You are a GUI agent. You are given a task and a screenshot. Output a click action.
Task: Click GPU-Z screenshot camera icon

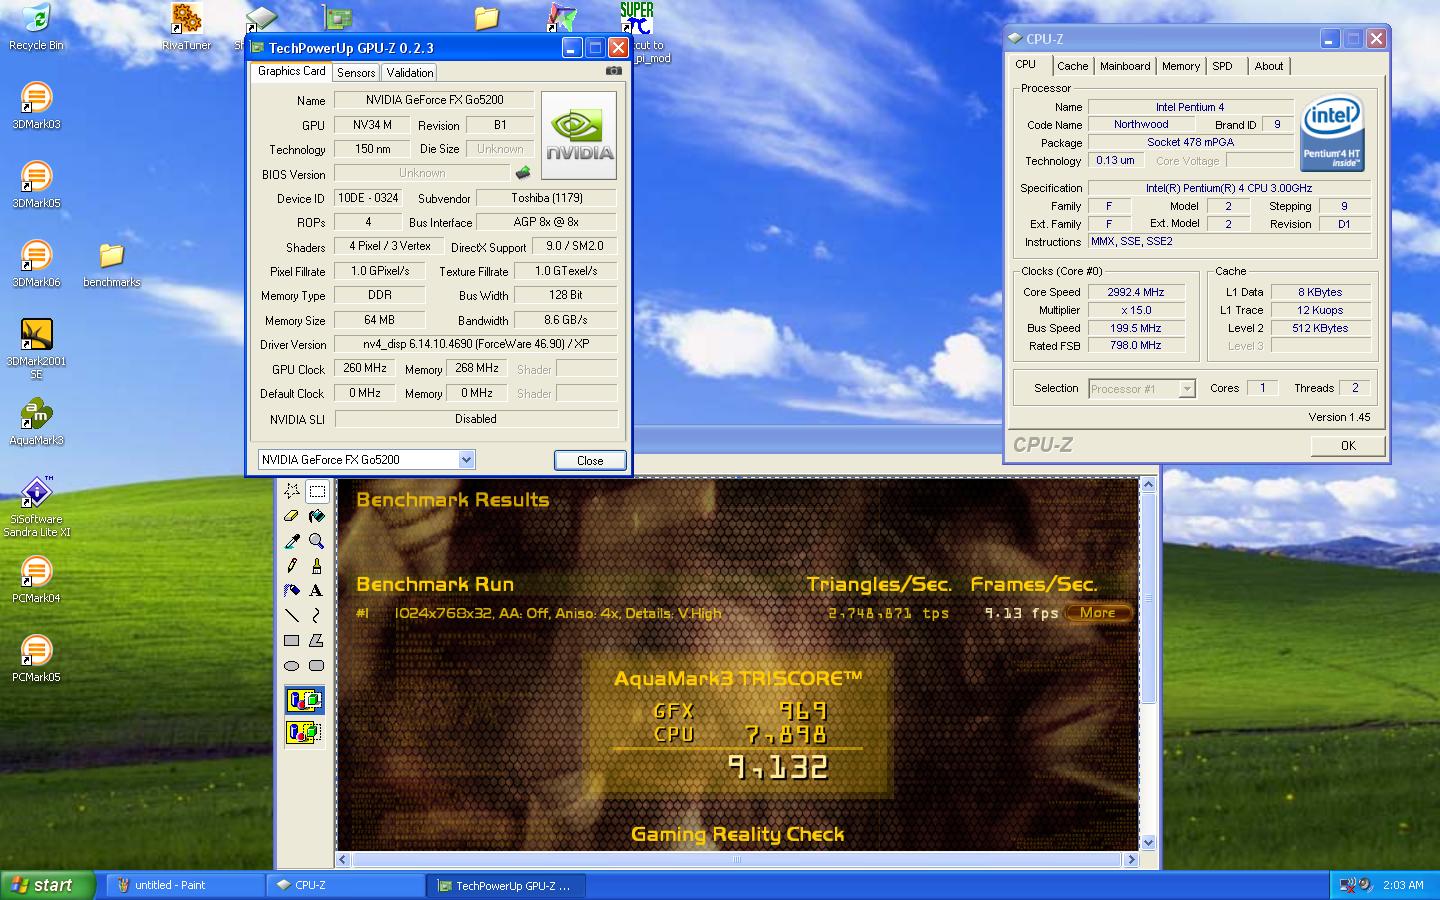[614, 71]
